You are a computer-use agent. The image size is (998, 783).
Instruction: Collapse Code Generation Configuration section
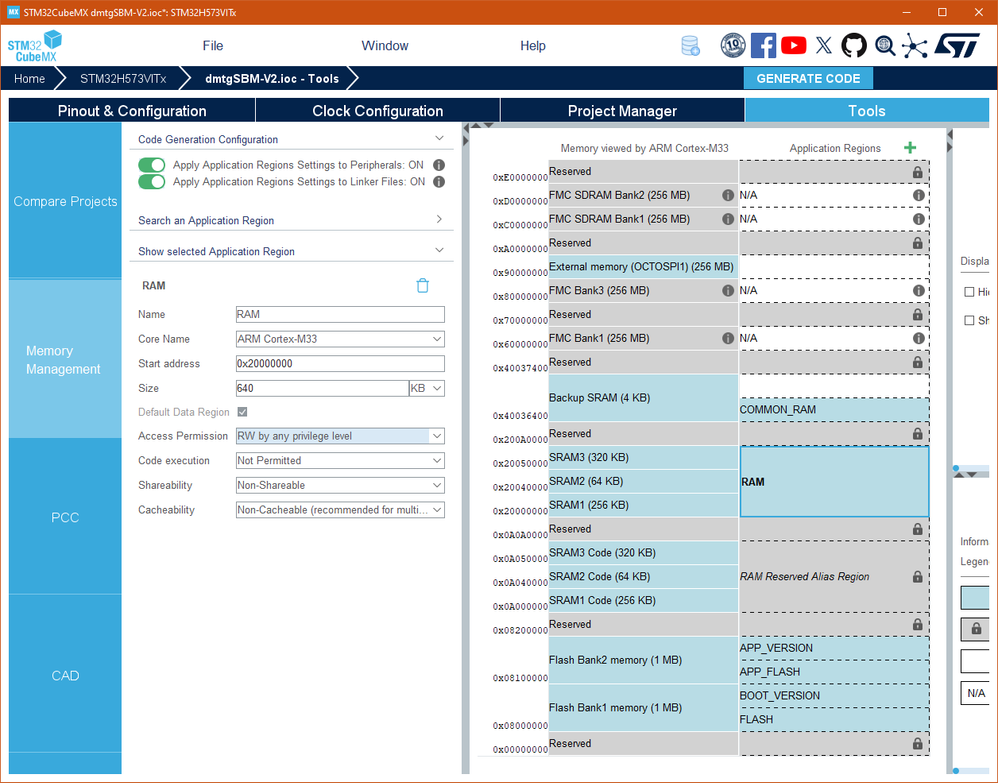tap(439, 139)
